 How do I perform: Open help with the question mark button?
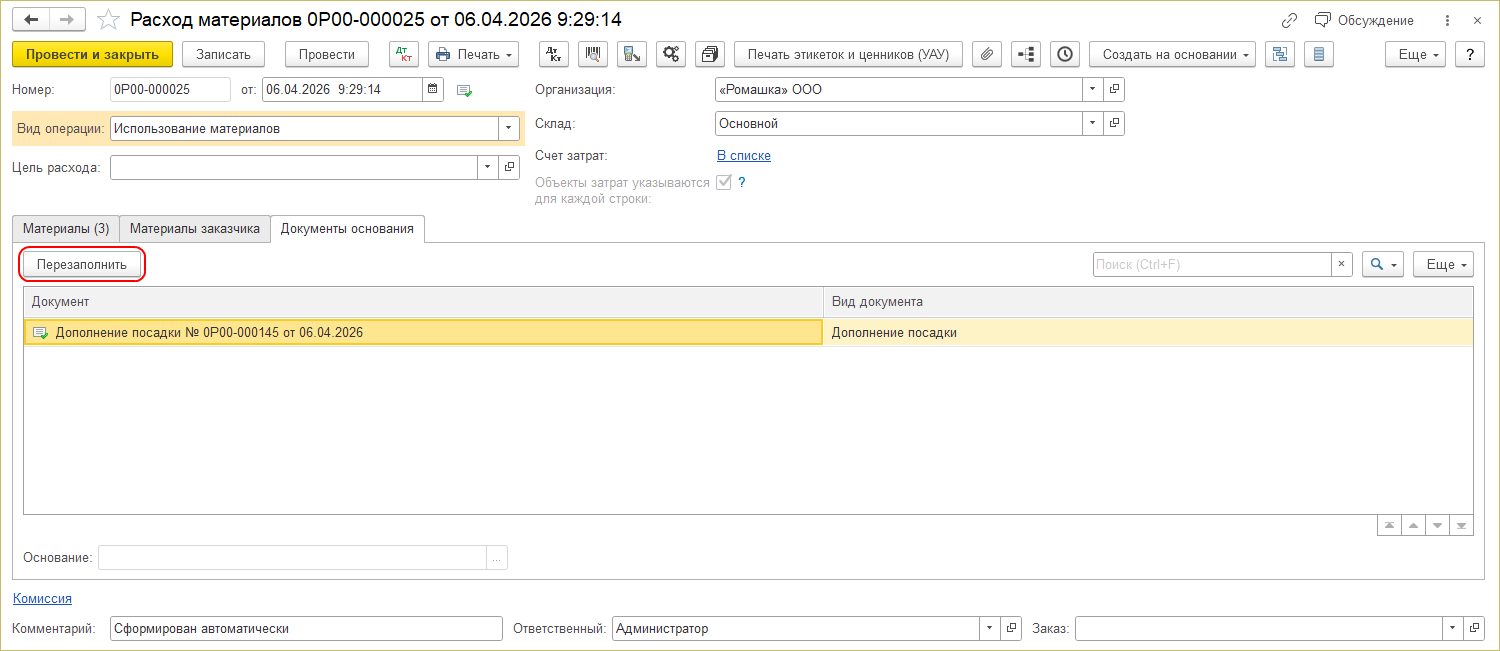1469,54
